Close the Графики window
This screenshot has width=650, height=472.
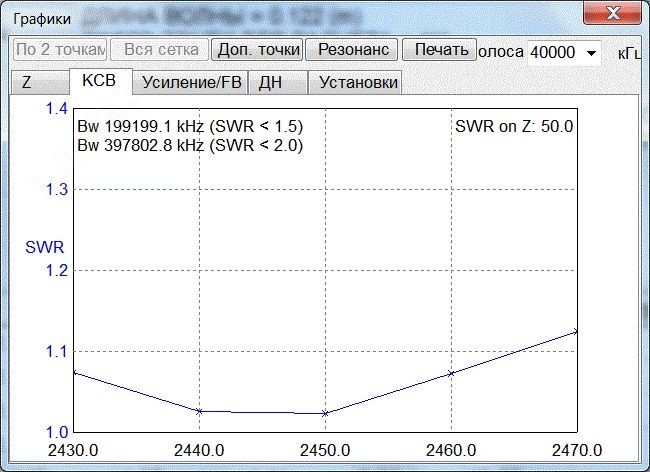(x=612, y=13)
